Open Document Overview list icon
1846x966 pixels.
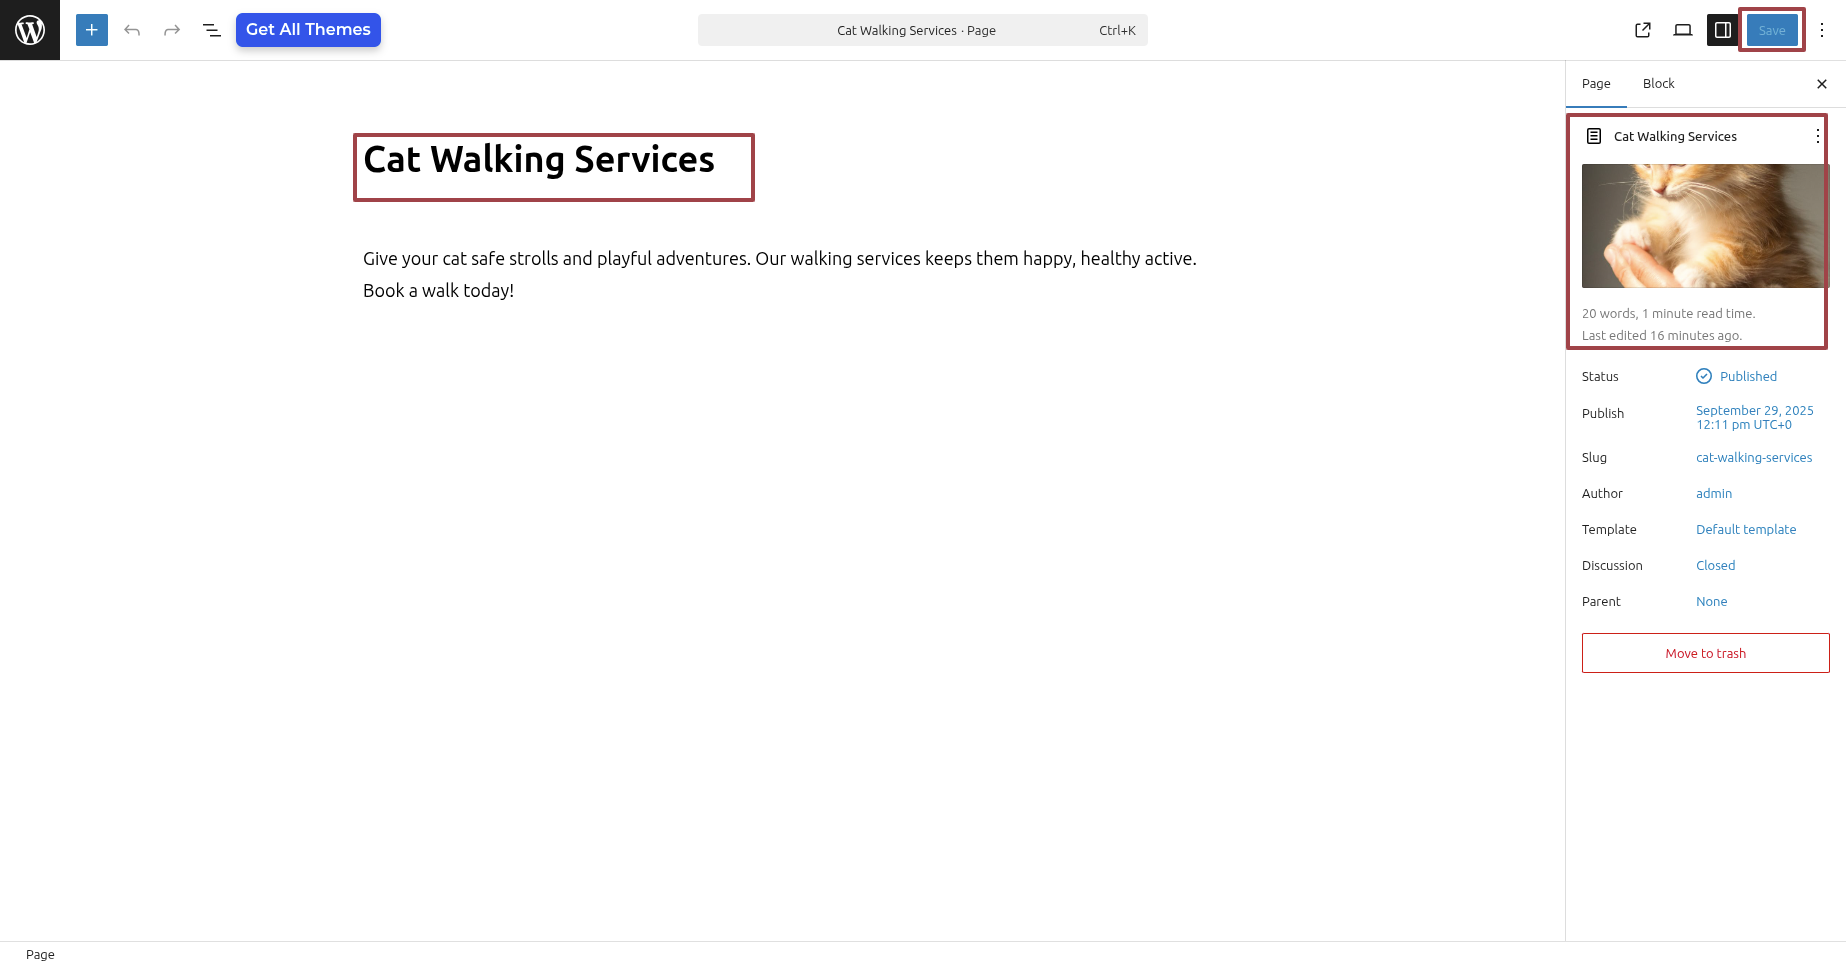tap(212, 30)
